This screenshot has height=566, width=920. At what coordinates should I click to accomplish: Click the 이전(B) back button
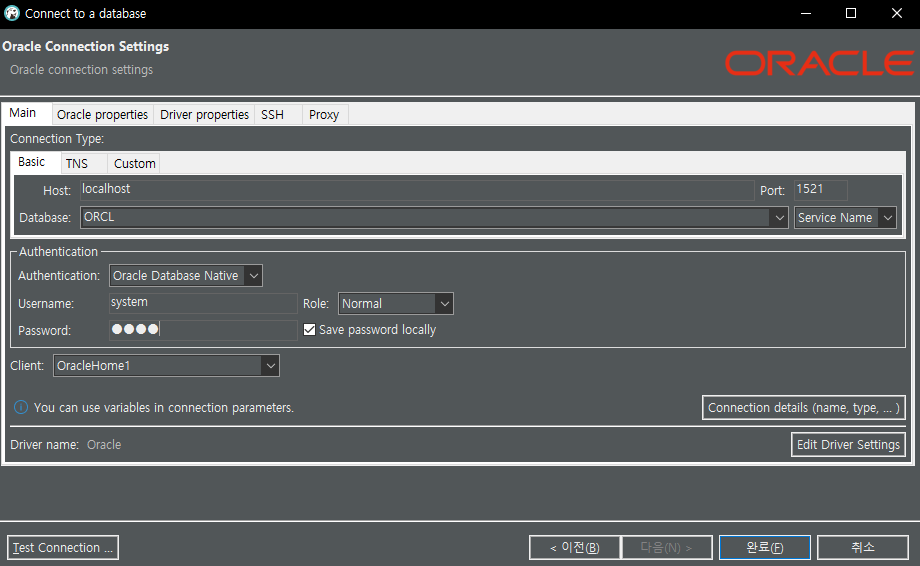pos(574,547)
